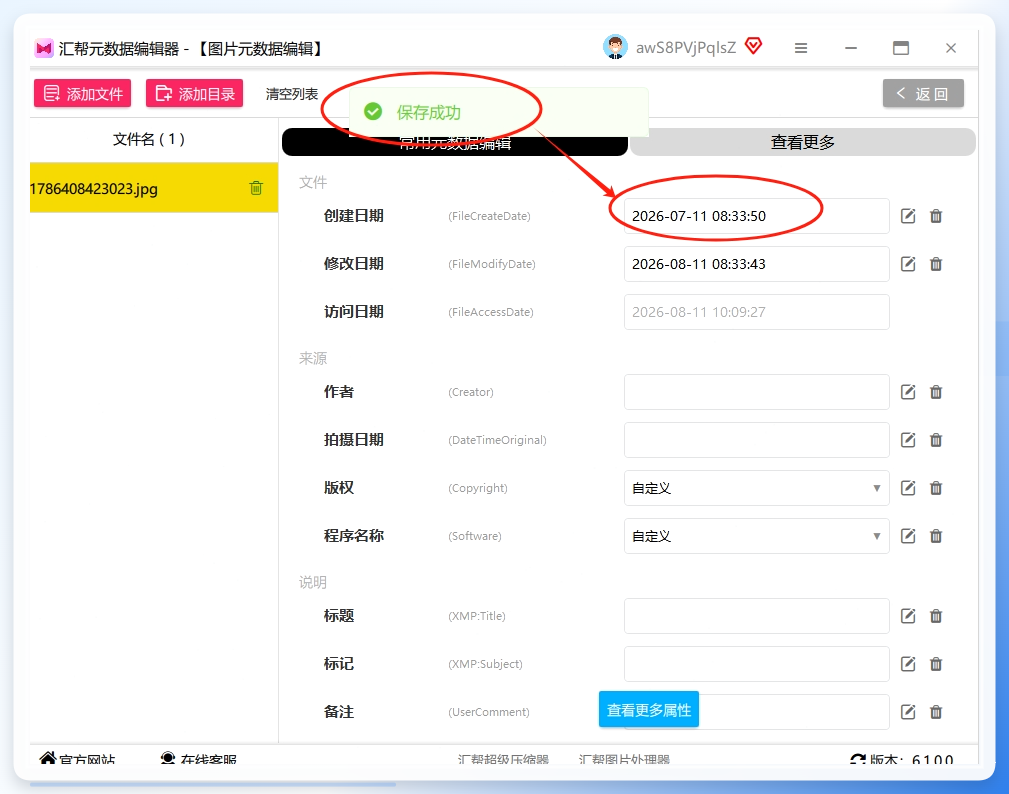Click trash icon for 标记 row
The height and width of the screenshot is (794, 1009).
click(x=936, y=664)
